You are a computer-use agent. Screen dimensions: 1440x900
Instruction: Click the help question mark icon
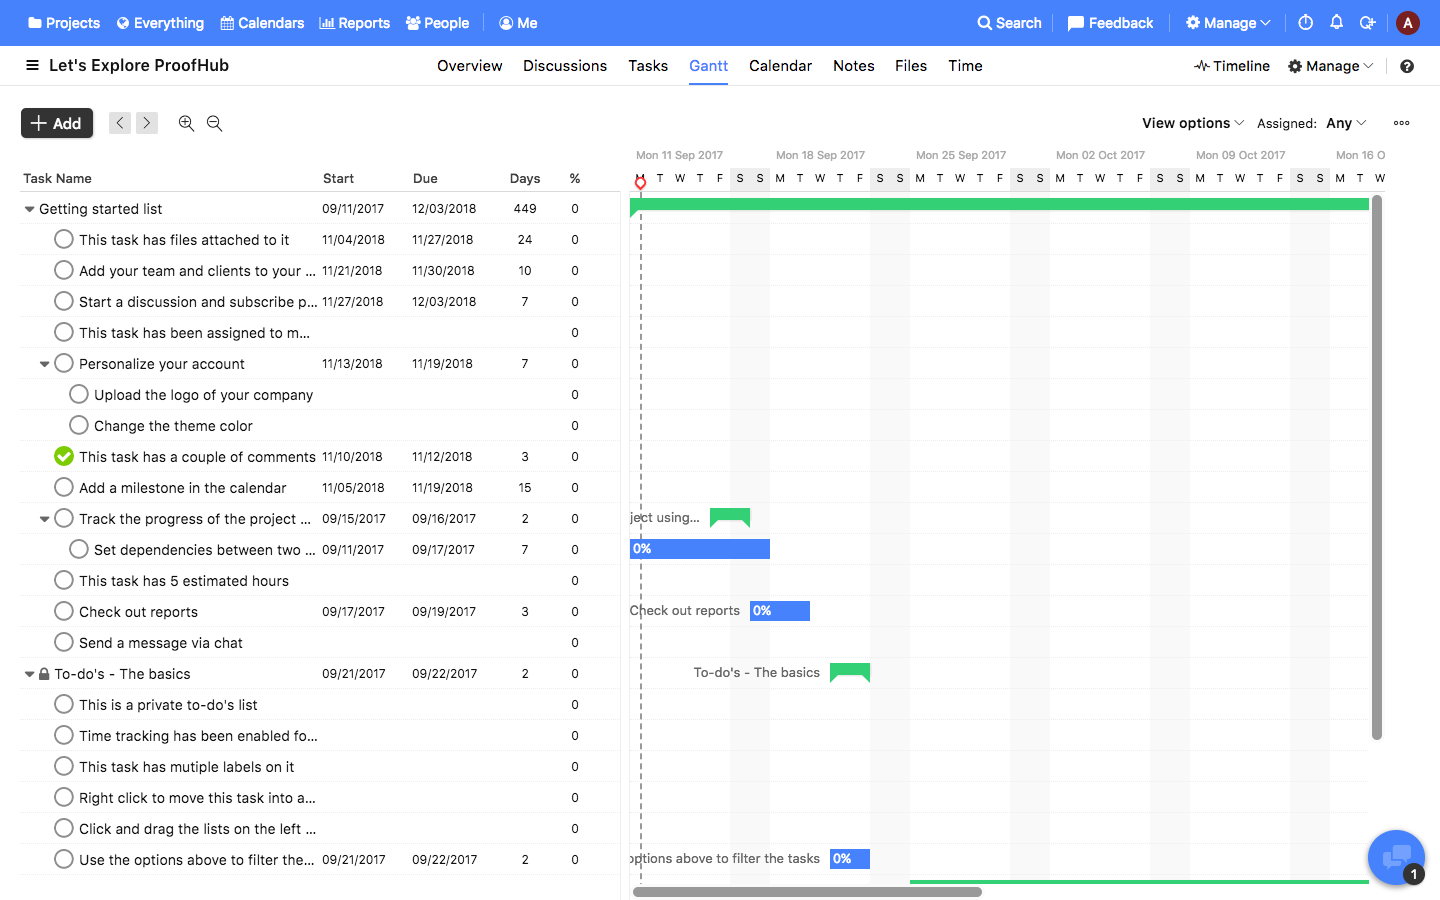[1407, 66]
